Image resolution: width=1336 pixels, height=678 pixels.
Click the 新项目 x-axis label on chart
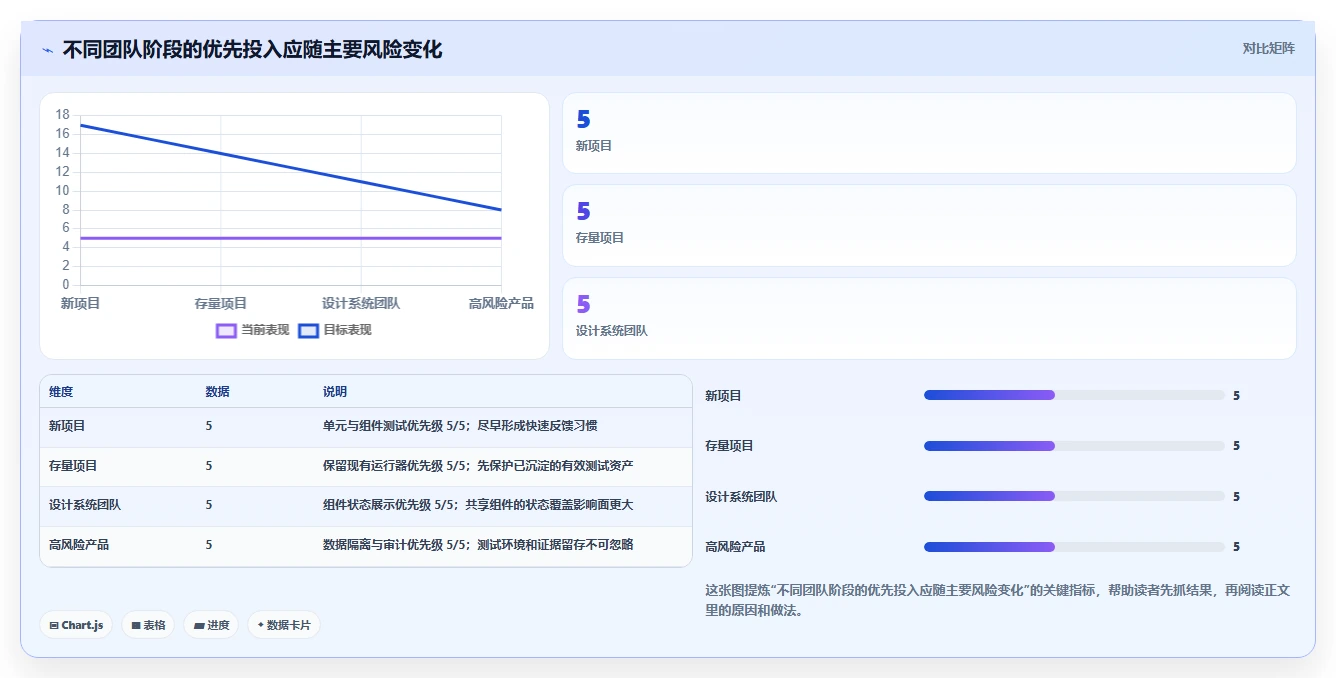click(x=80, y=303)
